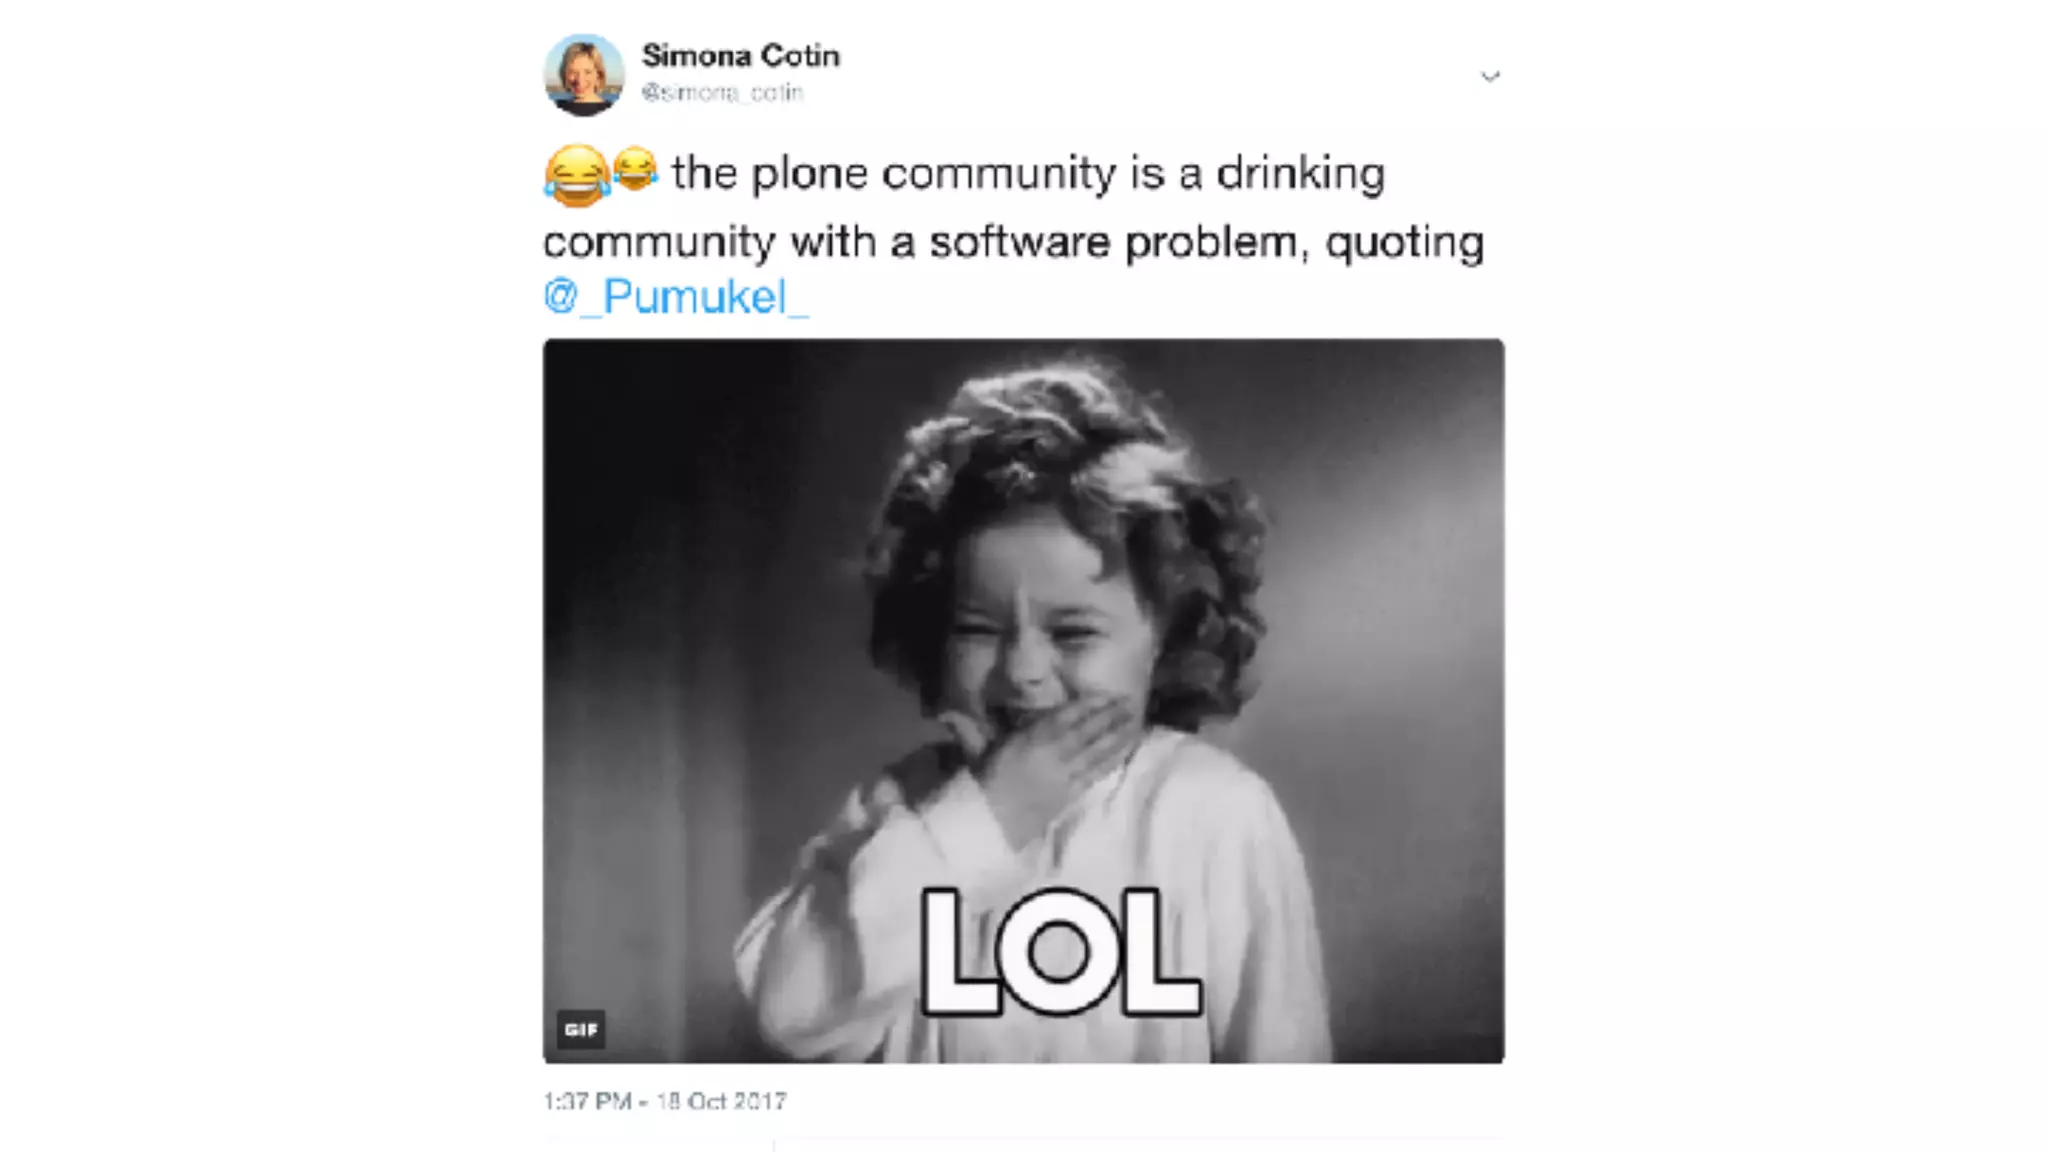Click the LOL caption in the GIF

click(1060, 951)
